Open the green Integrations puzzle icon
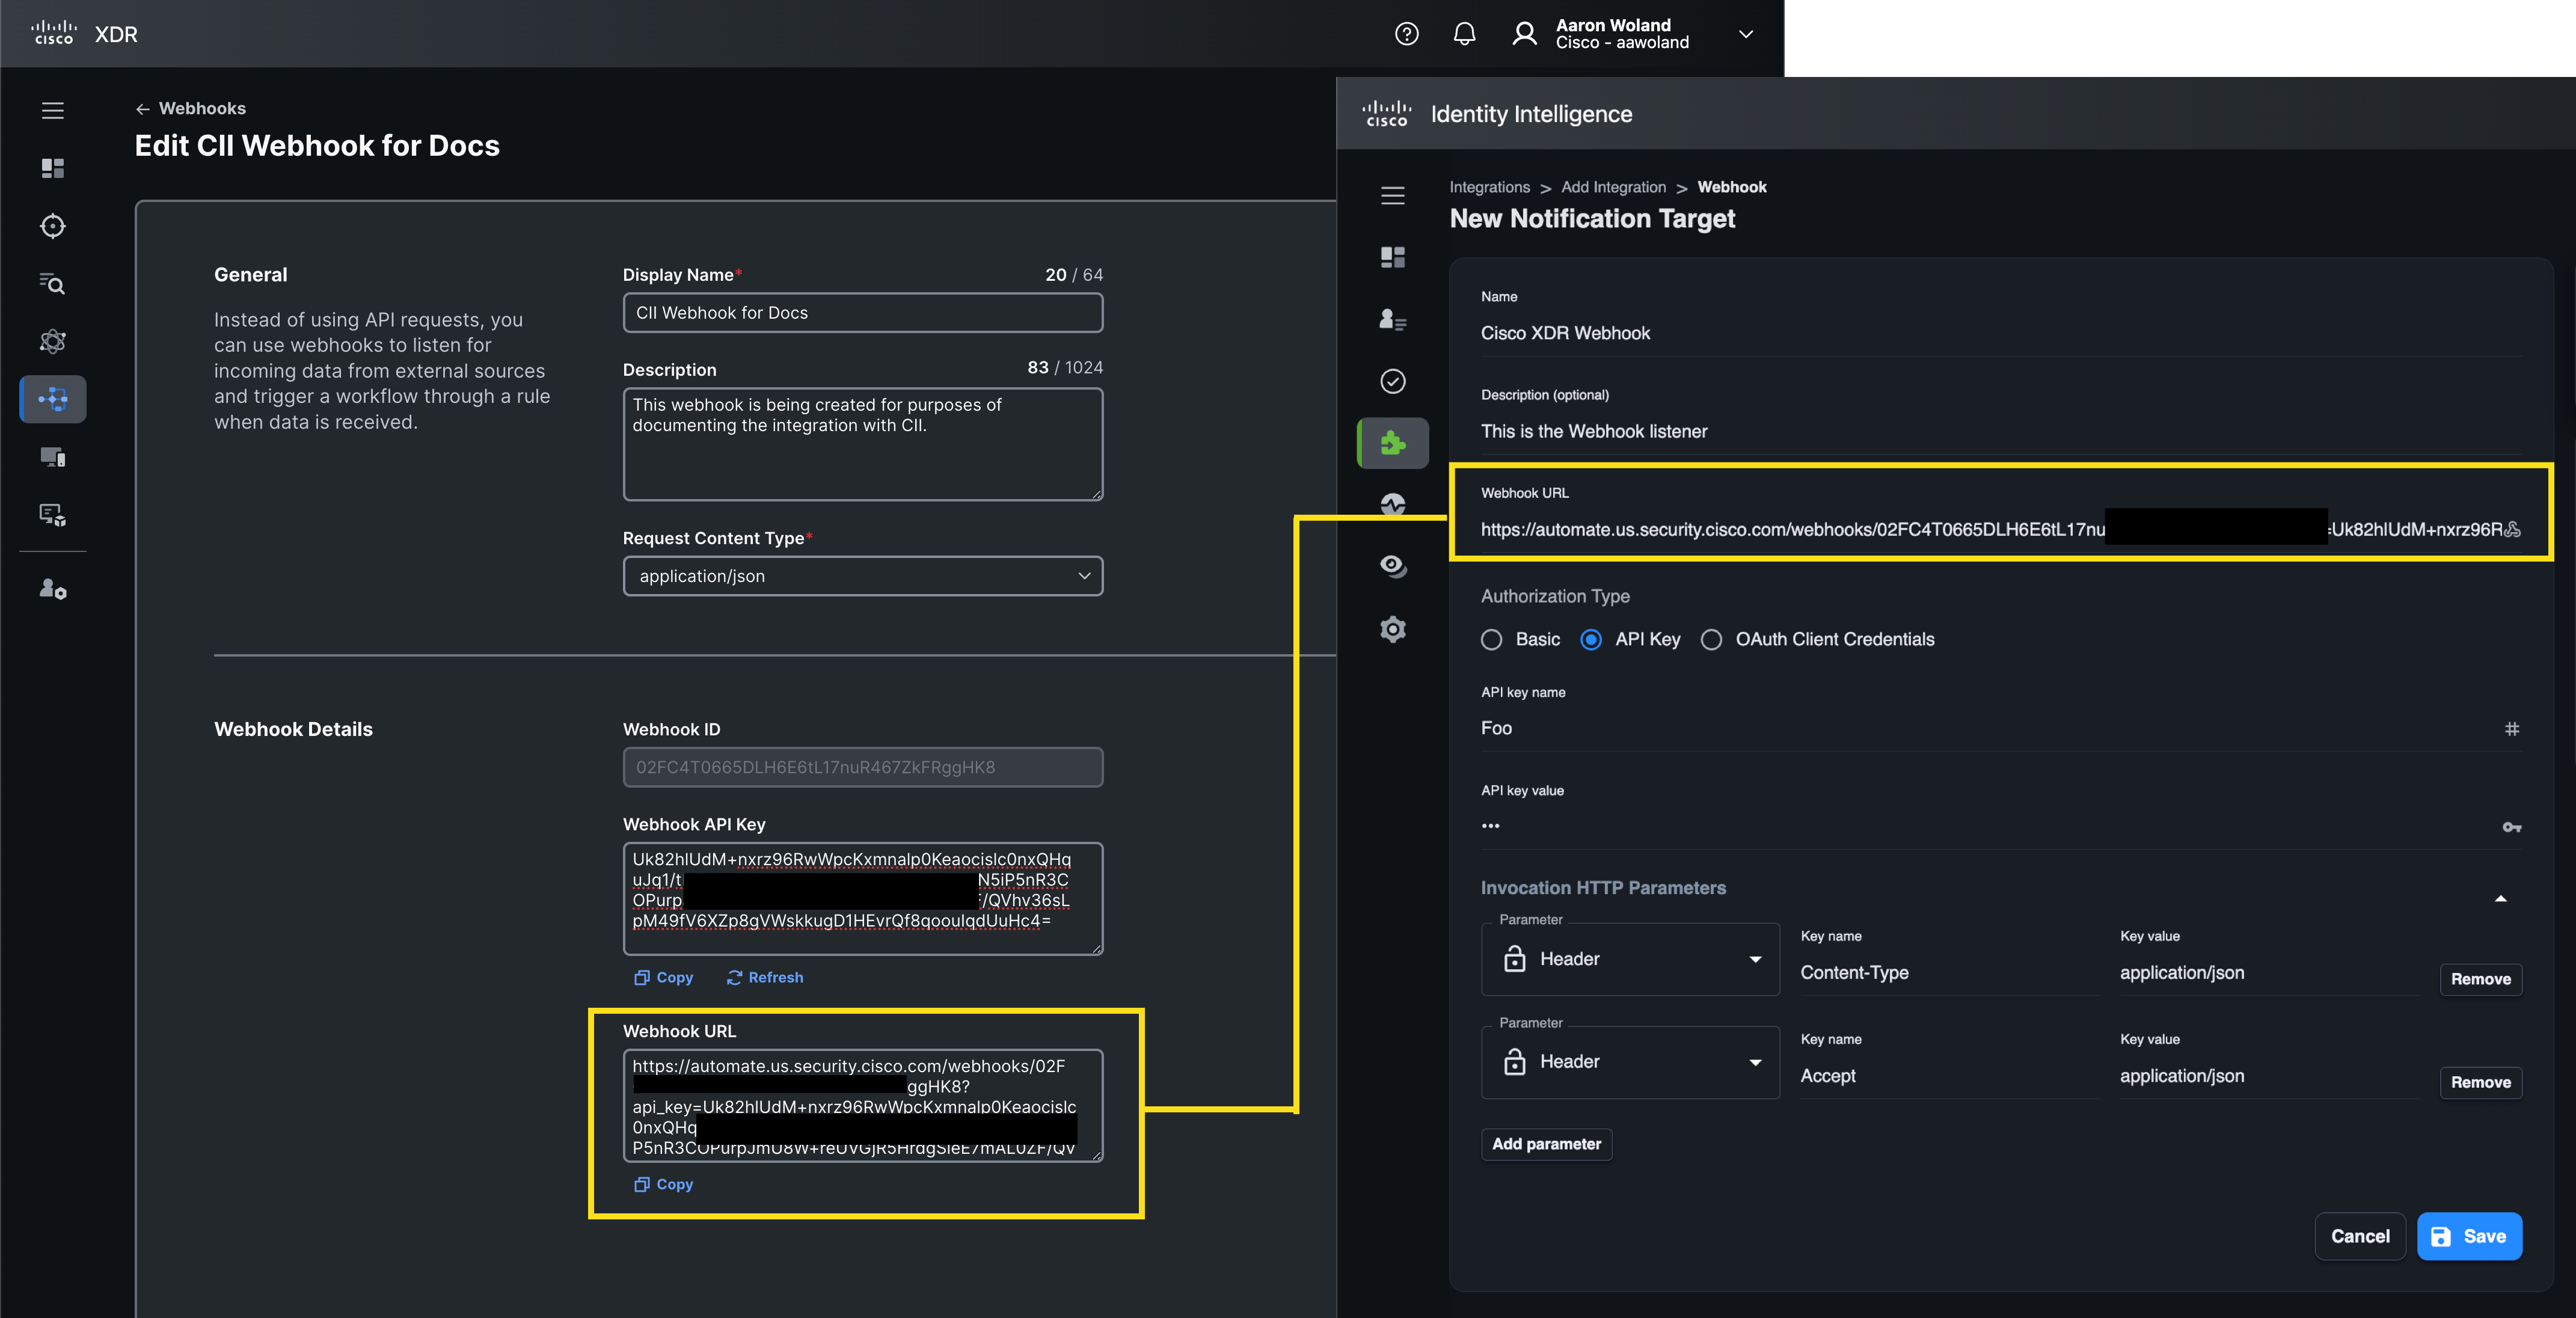 coord(1392,443)
